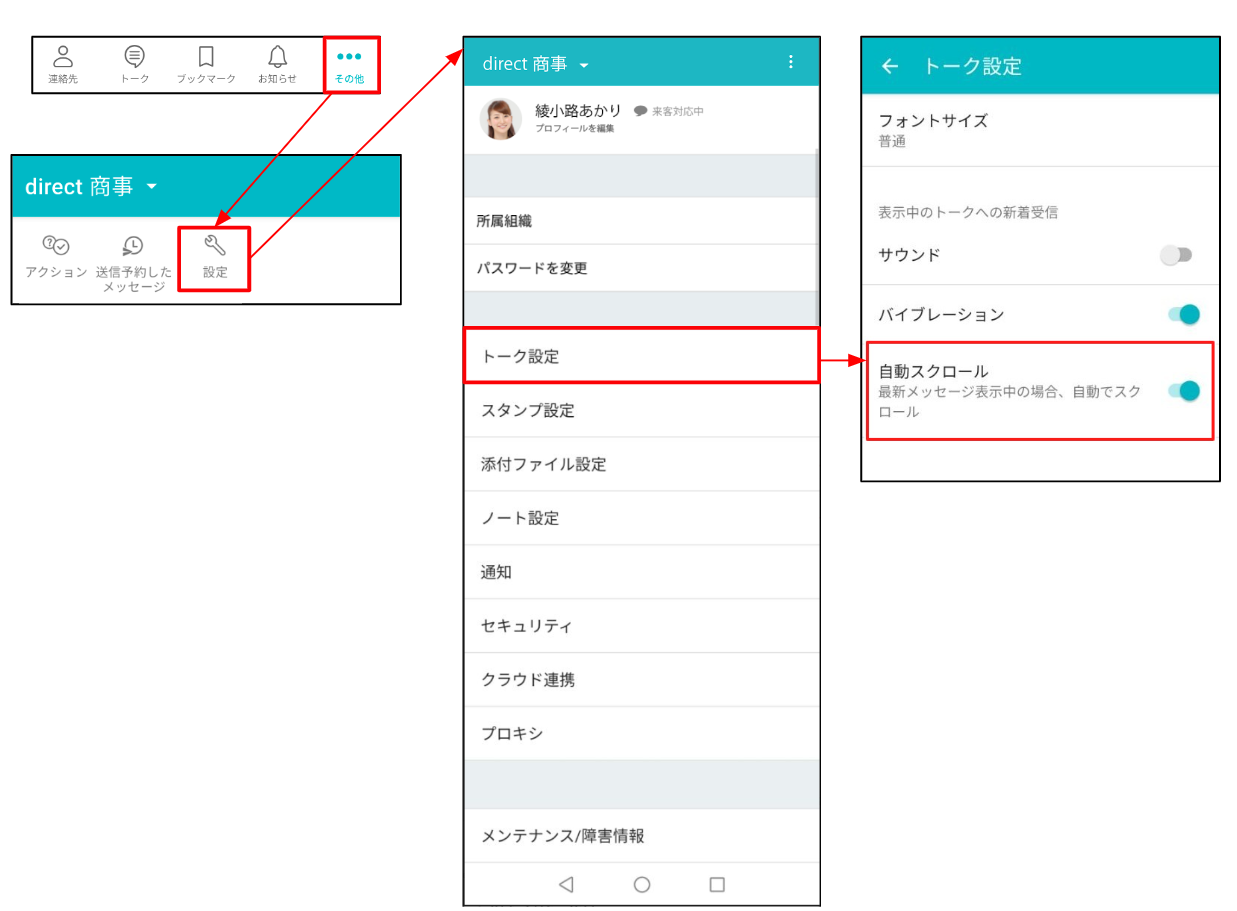
Task: Click the back arrow in トーク設定 header
Action: point(889,66)
